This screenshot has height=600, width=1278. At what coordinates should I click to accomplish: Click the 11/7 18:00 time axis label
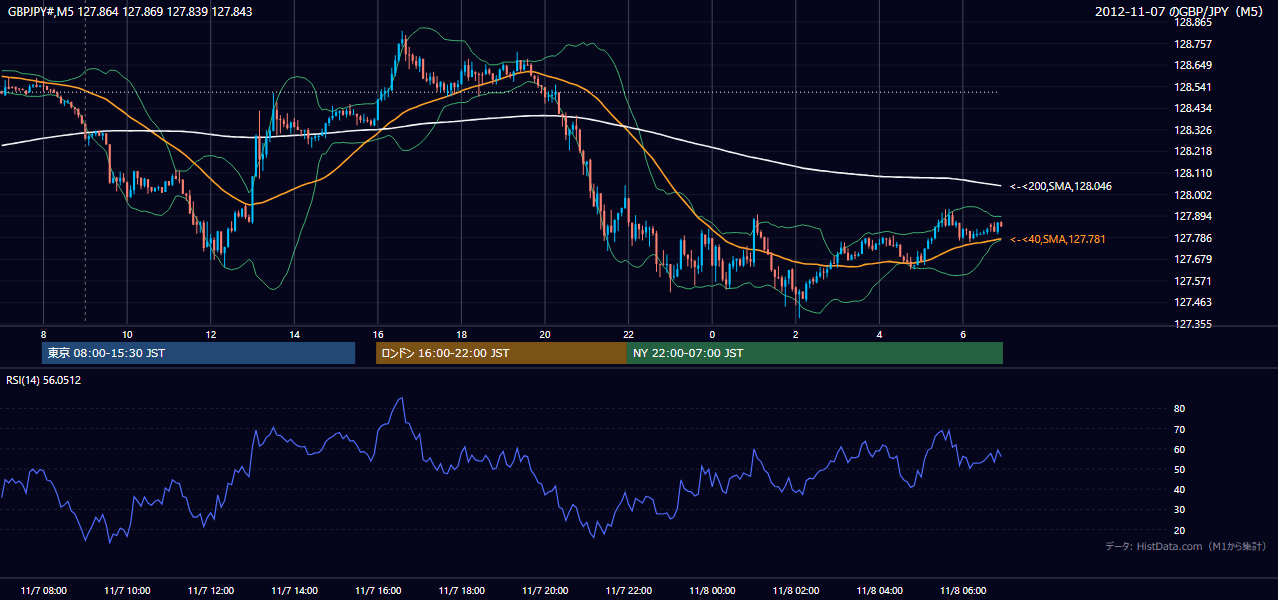461,591
